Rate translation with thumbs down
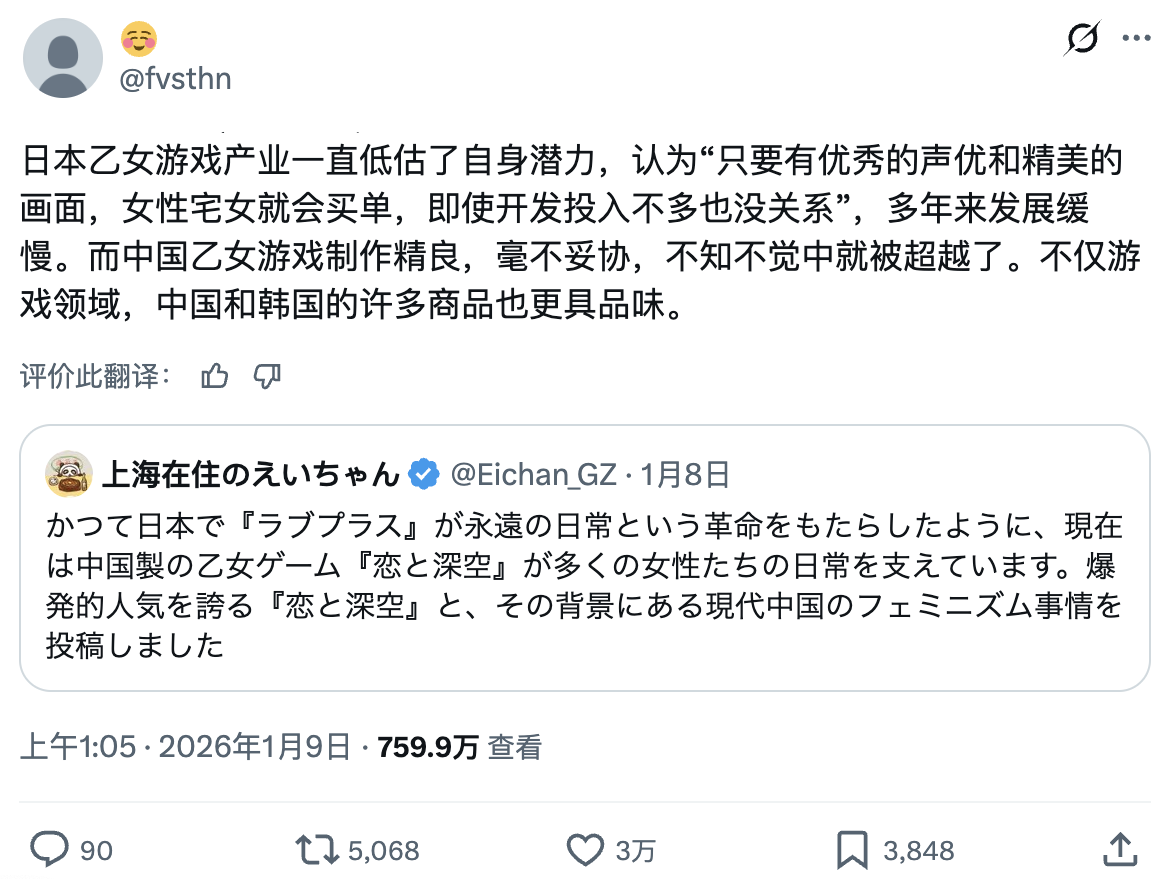 (x=267, y=376)
